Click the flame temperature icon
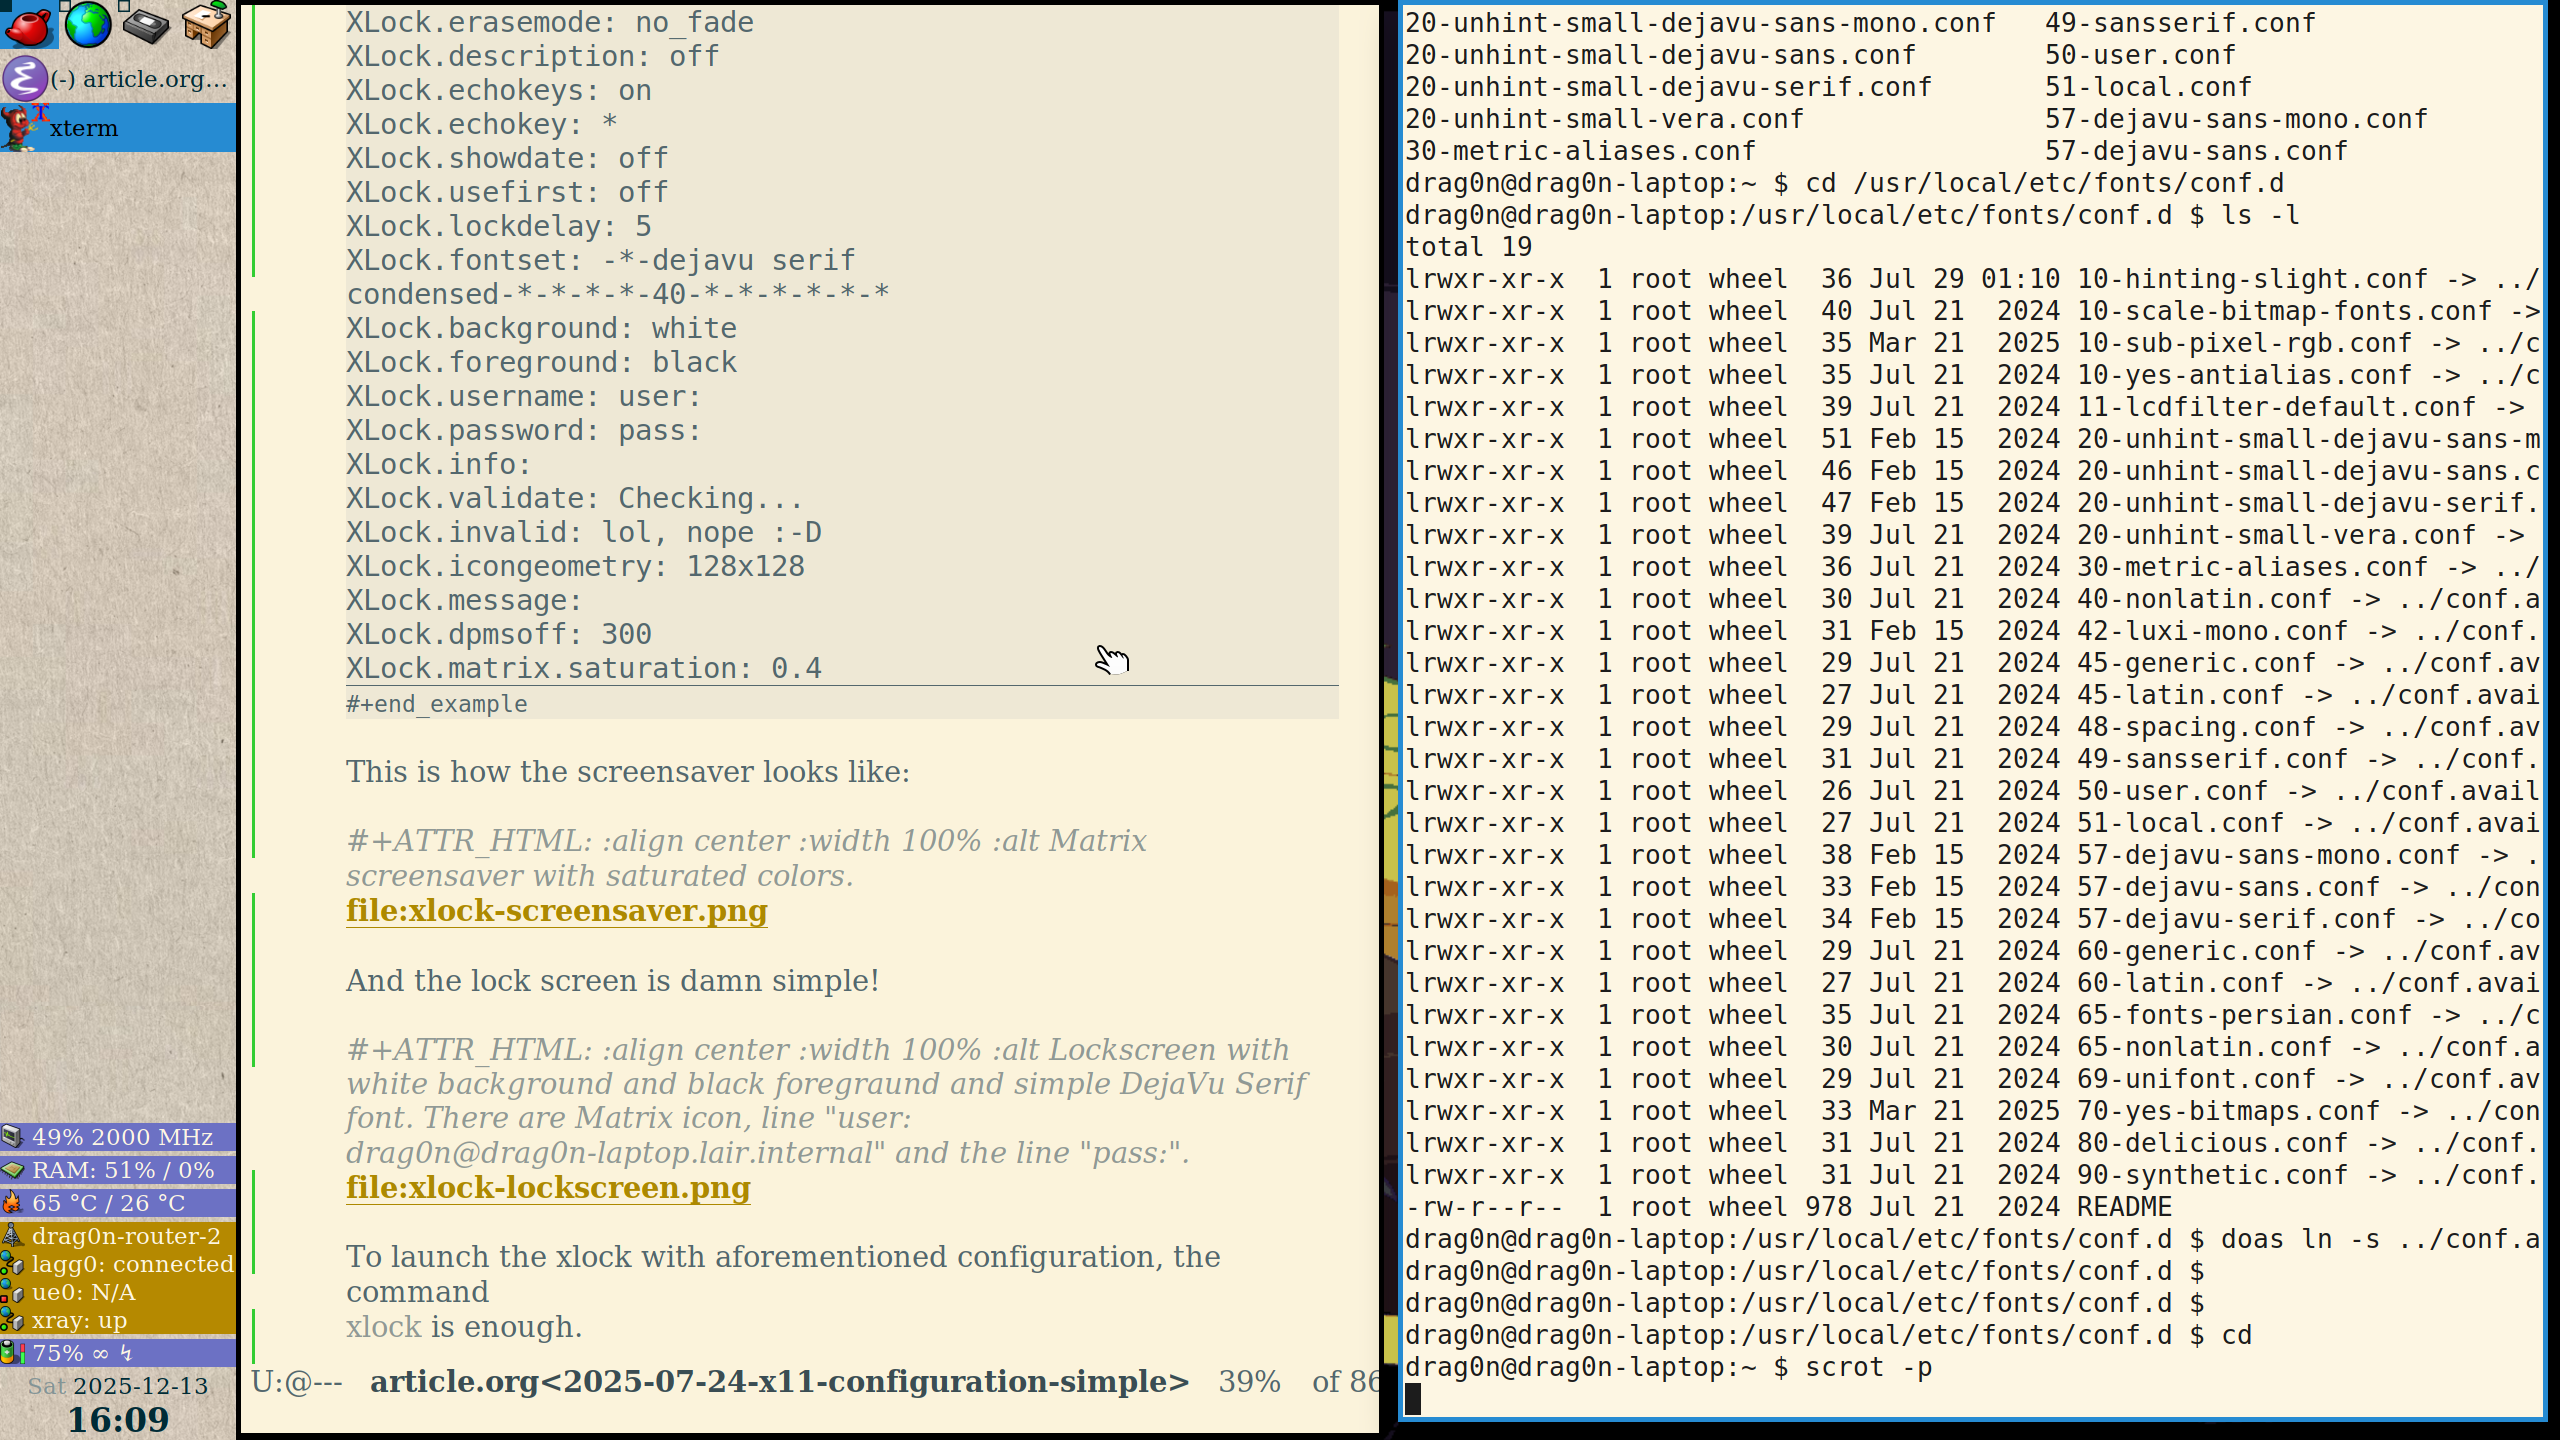This screenshot has width=2560, height=1440. pos(12,1203)
